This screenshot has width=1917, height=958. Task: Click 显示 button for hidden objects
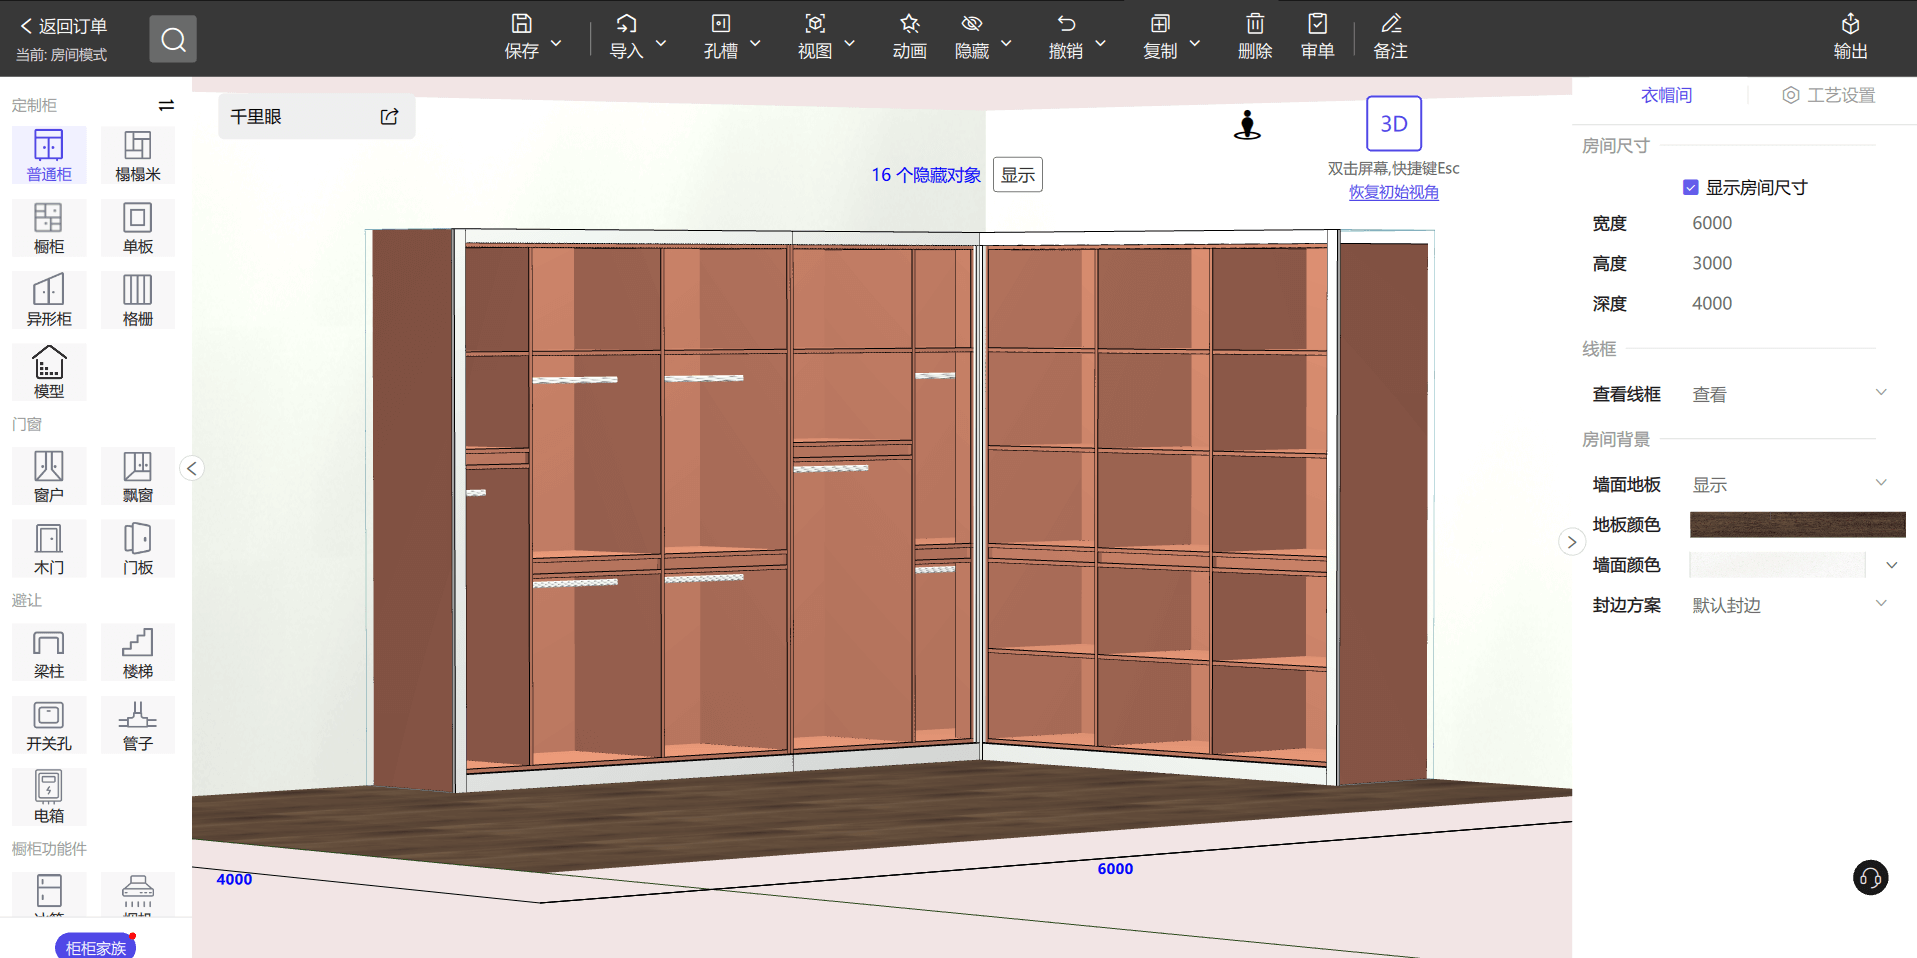tap(1017, 175)
